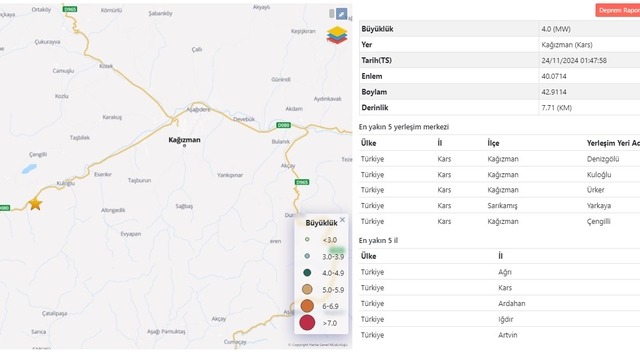This screenshot has height=360, width=640.
Task: Select the red >7.0 magnitude legend circle
Action: pos(307,322)
